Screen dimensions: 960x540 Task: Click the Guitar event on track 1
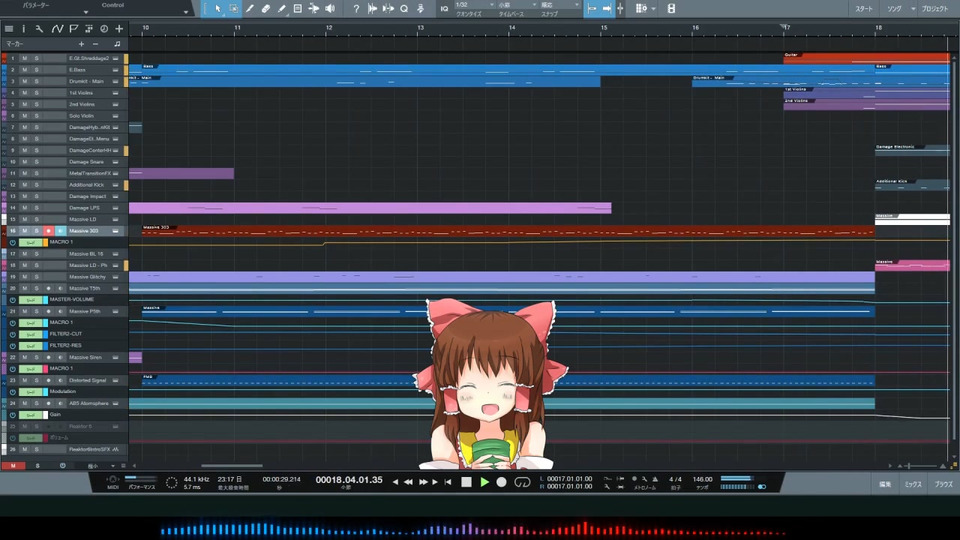(866, 58)
